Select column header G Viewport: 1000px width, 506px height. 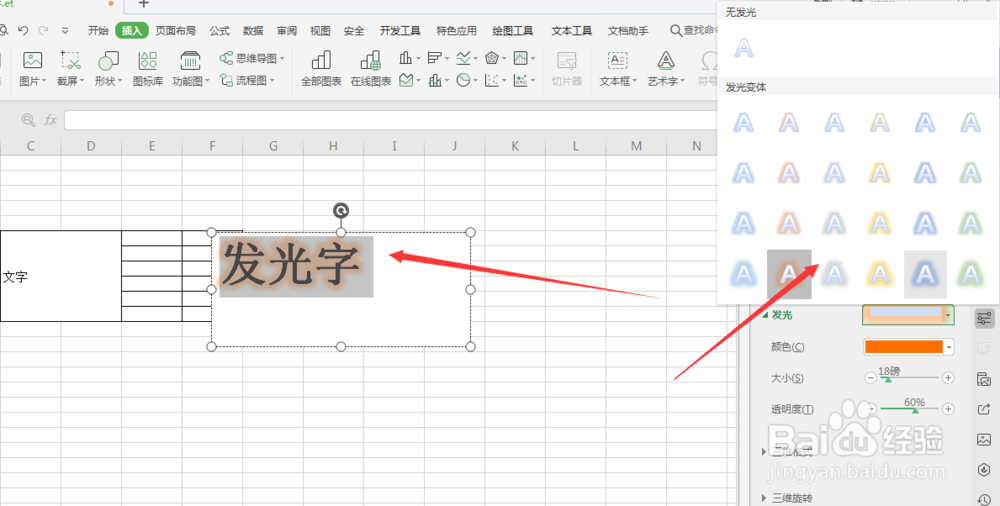click(x=273, y=146)
